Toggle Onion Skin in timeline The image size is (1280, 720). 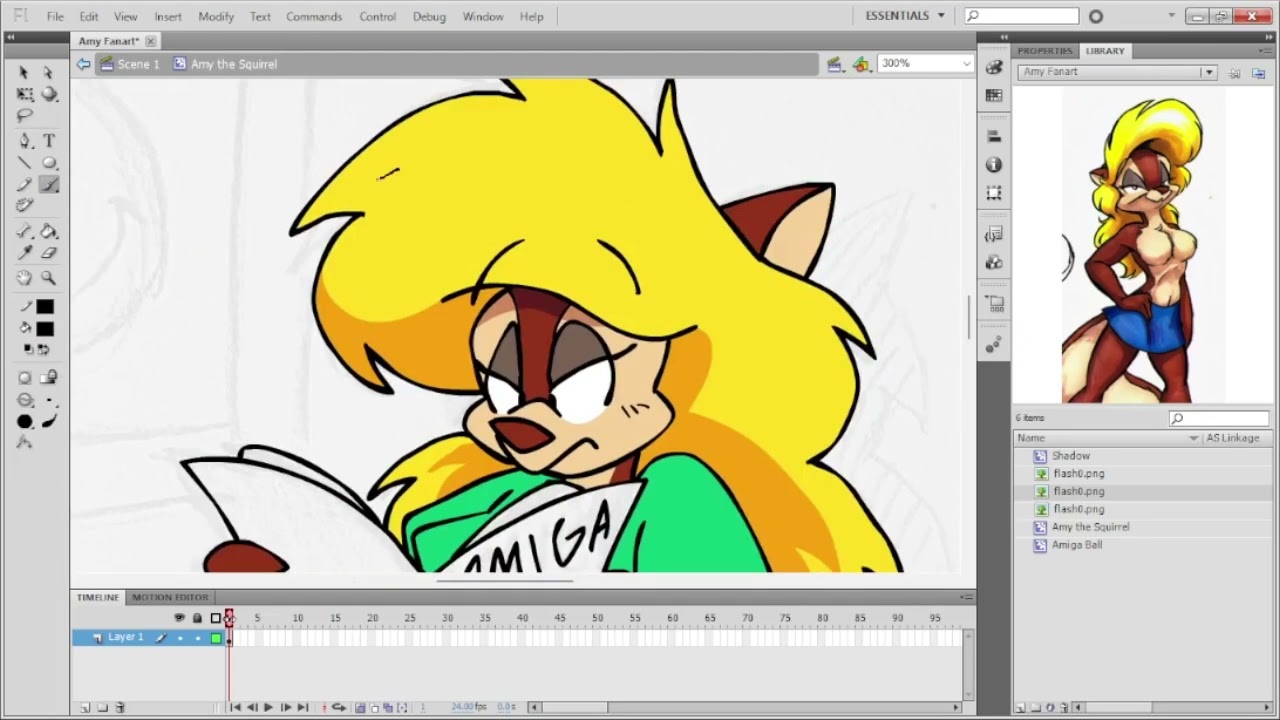click(360, 707)
